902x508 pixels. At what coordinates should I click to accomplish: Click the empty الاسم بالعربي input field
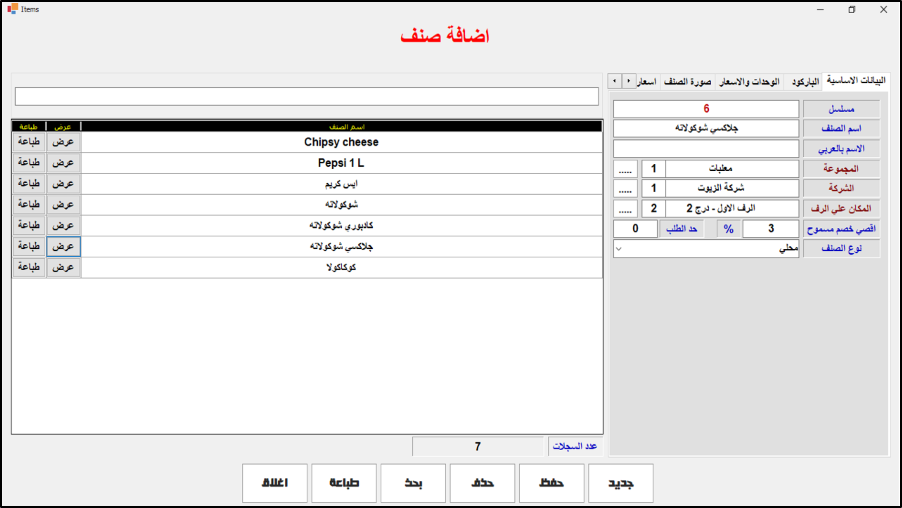point(706,148)
